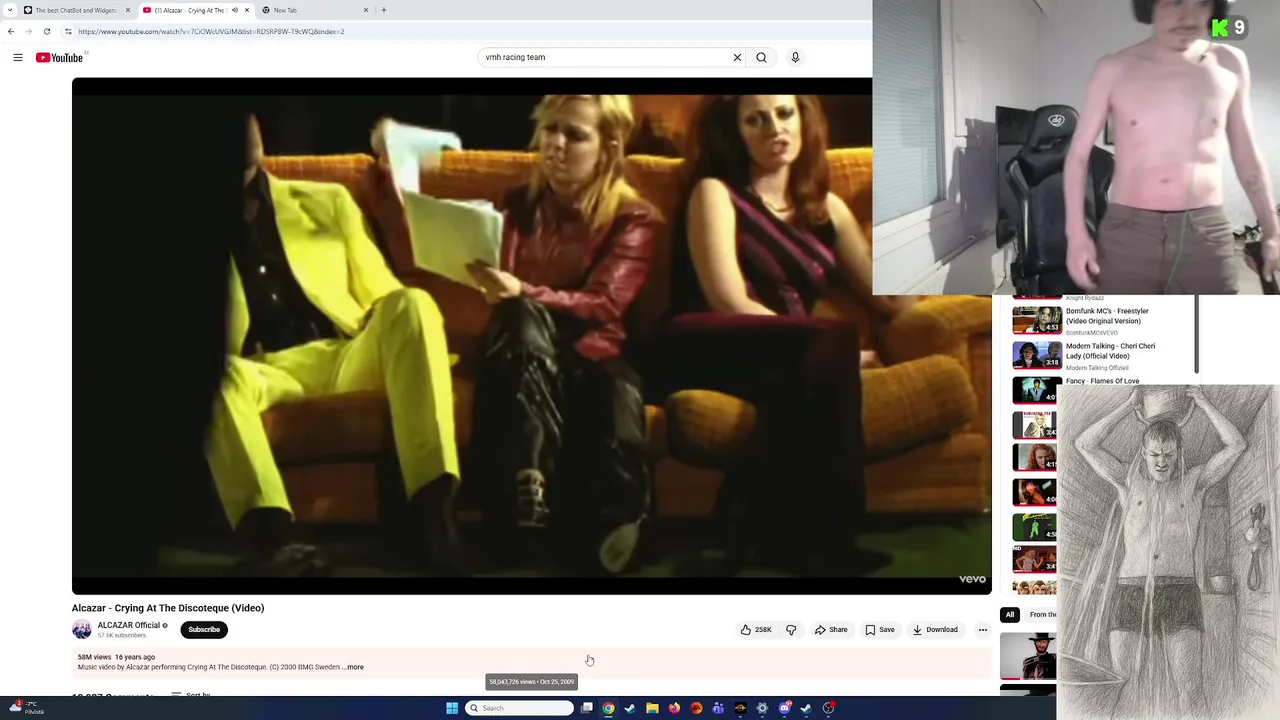Mute the Alcazar tab via its speaker icon

[235, 10]
